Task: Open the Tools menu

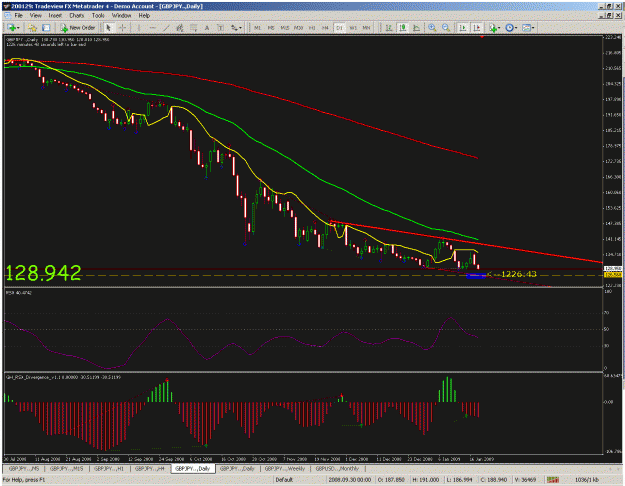Action: tap(98, 16)
